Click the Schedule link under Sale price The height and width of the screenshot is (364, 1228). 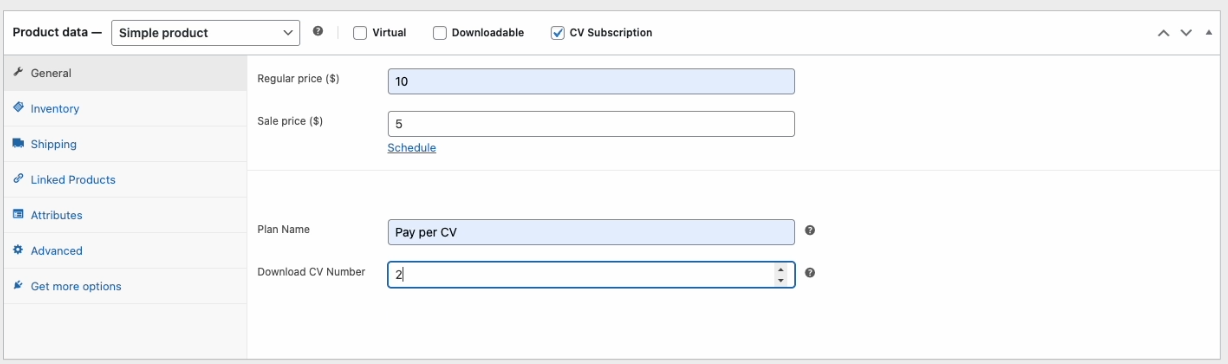click(412, 148)
